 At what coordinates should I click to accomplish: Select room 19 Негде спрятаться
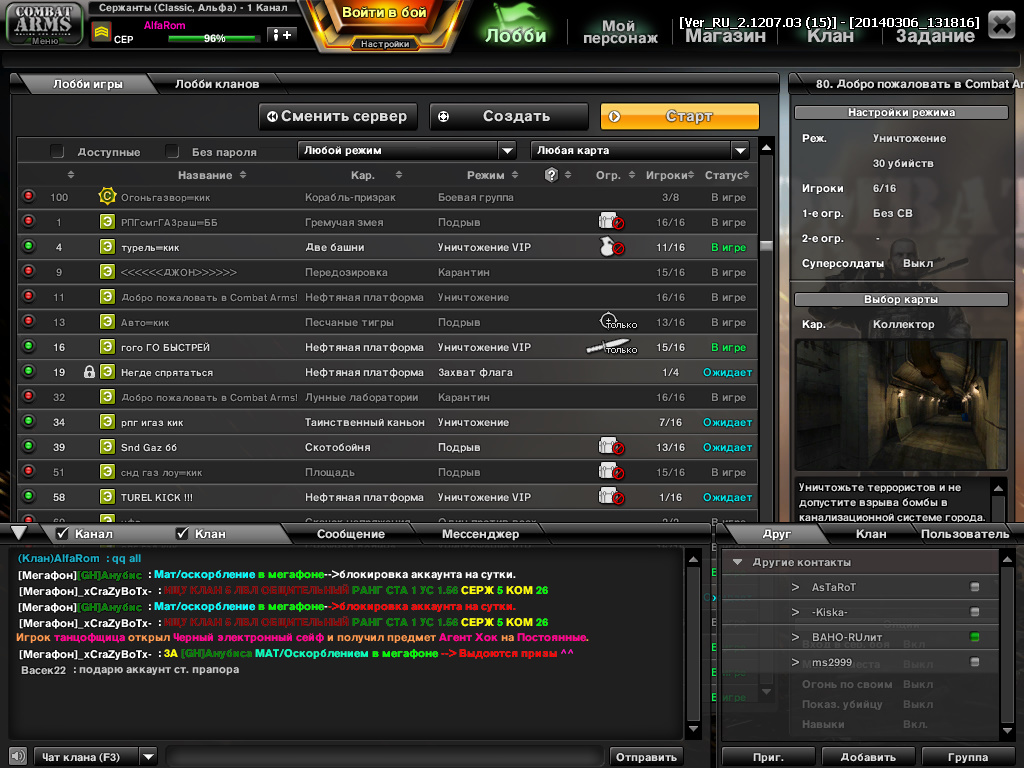point(387,372)
